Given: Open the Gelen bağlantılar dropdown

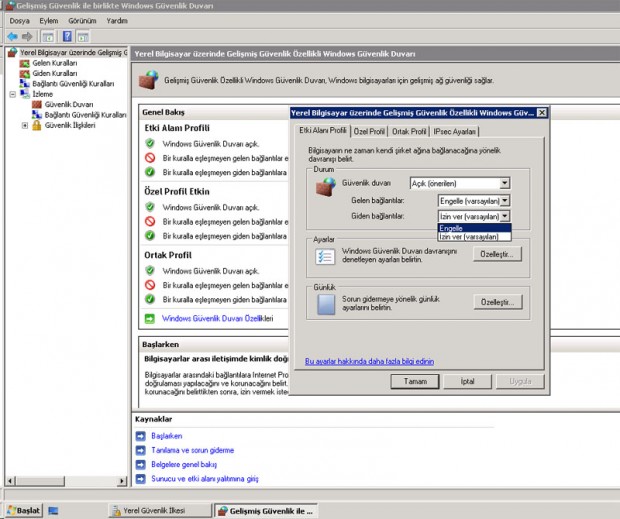Looking at the screenshot, I should pyautogui.click(x=474, y=201).
